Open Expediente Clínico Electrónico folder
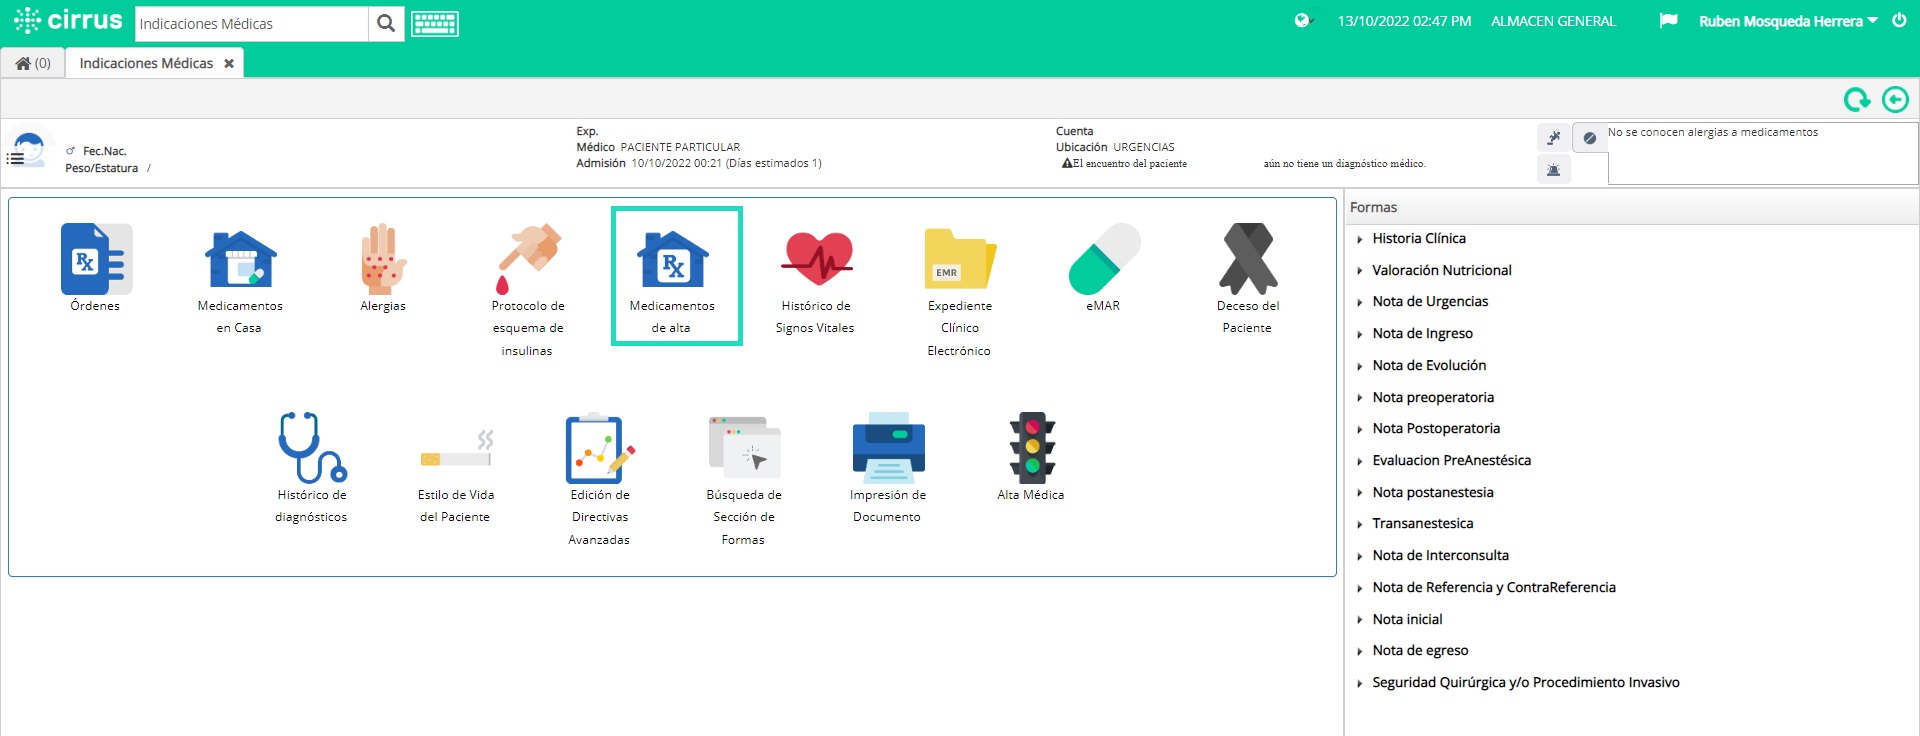This screenshot has height=736, width=1920. (x=959, y=259)
